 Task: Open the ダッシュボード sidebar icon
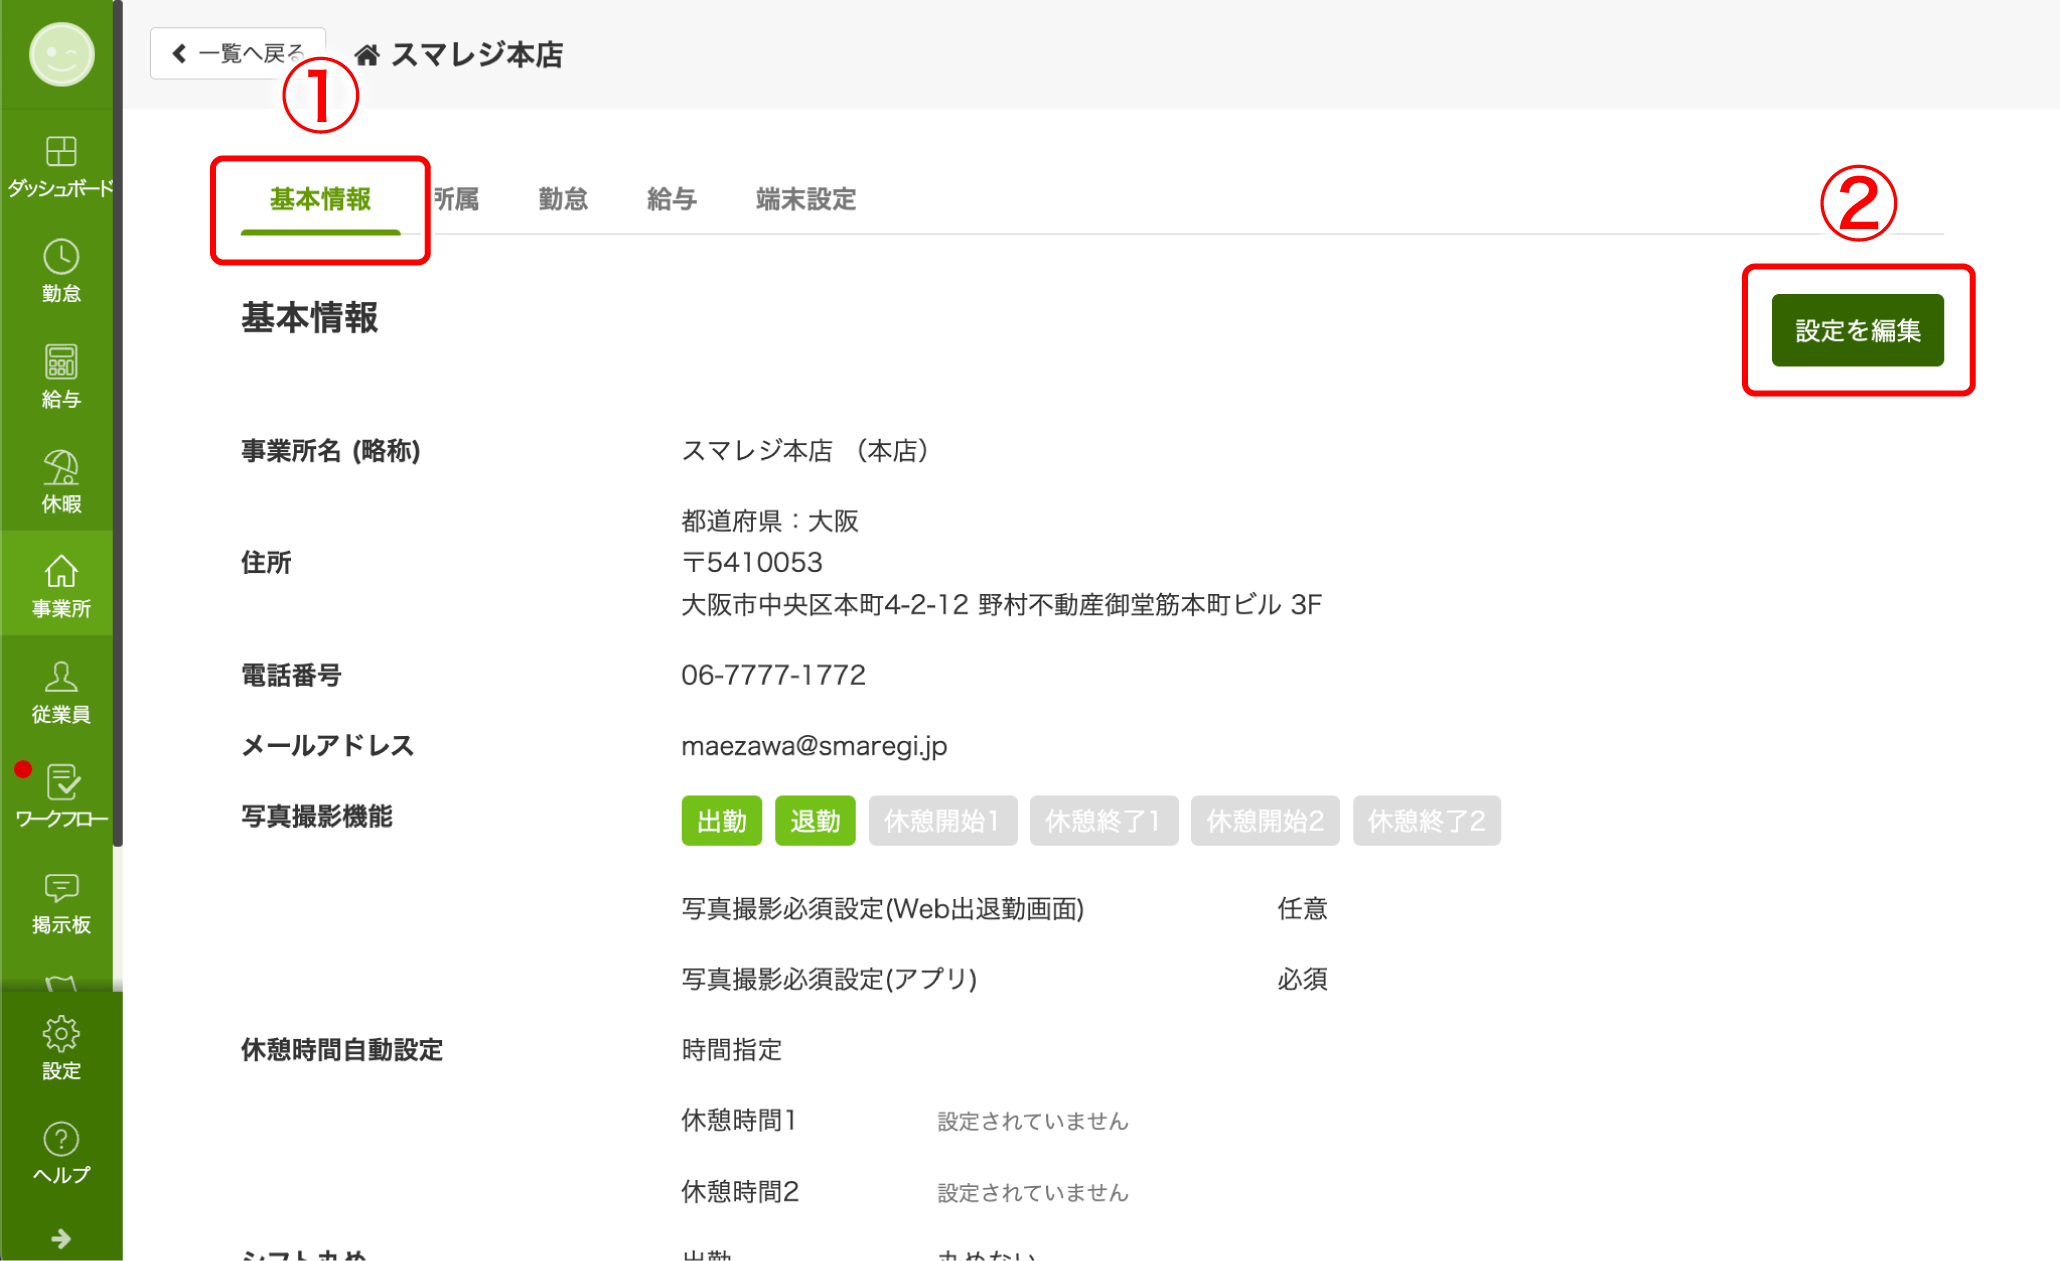[60, 163]
